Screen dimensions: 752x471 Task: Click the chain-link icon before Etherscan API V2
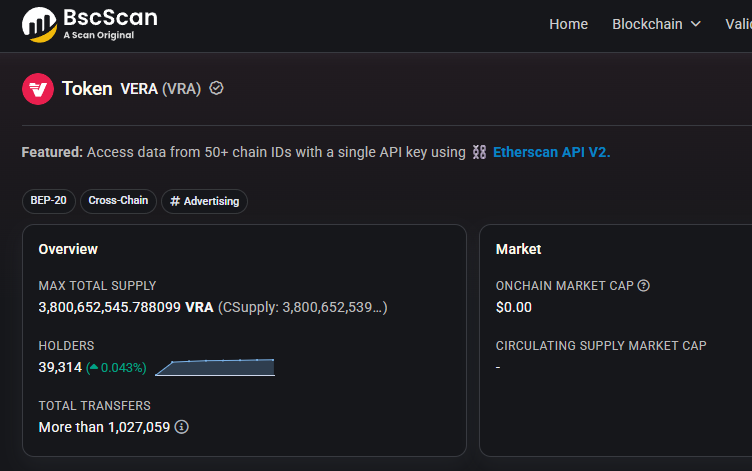click(x=479, y=152)
